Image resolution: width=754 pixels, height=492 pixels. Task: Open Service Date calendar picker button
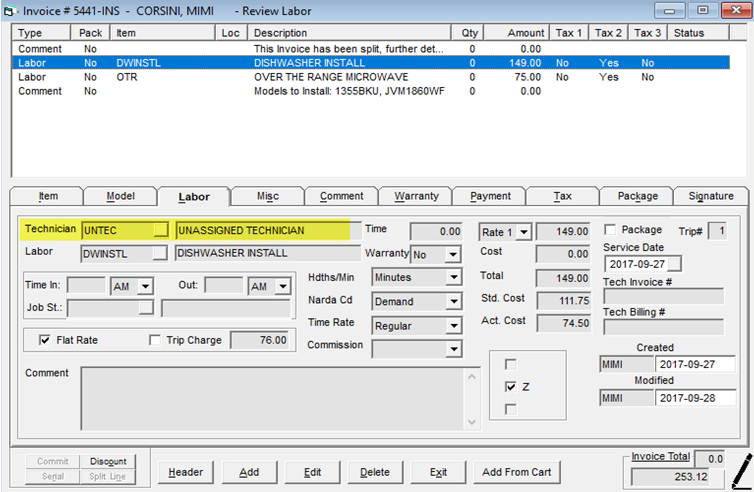click(675, 264)
